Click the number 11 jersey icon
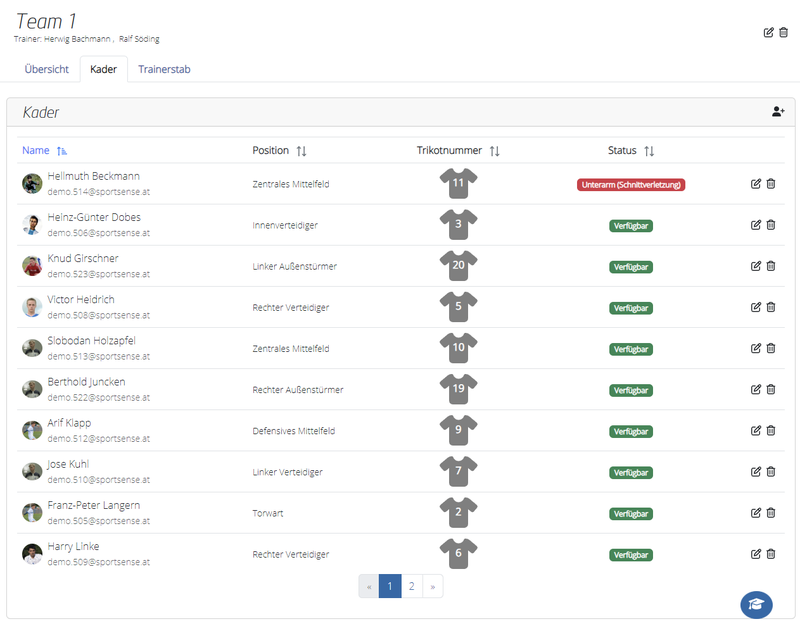The width and height of the screenshot is (800, 631). pos(458,183)
